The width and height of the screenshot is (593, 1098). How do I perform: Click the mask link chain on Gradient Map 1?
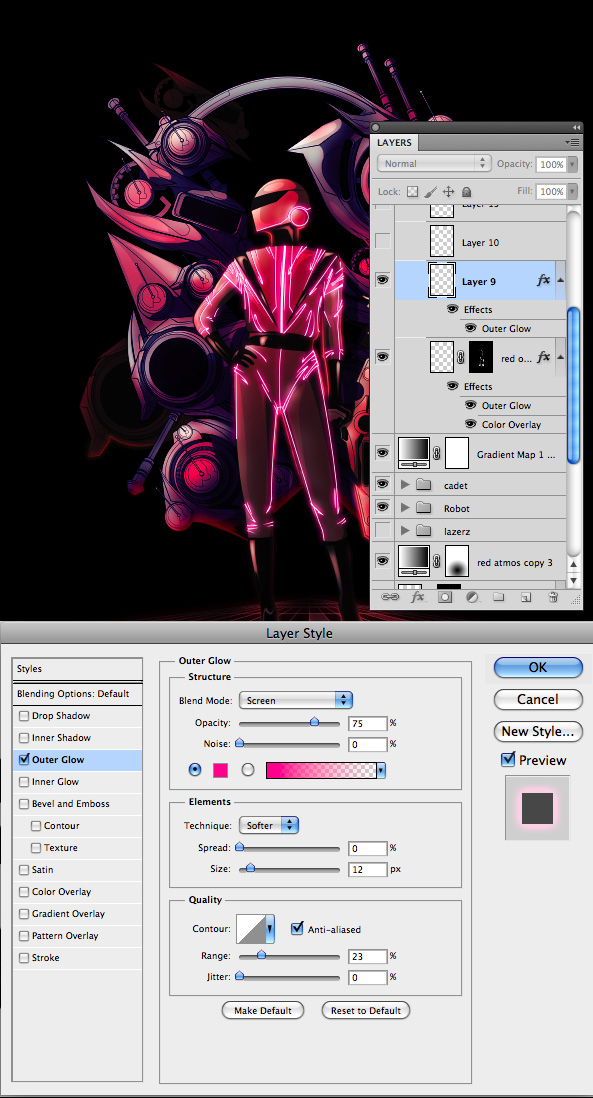(437, 454)
